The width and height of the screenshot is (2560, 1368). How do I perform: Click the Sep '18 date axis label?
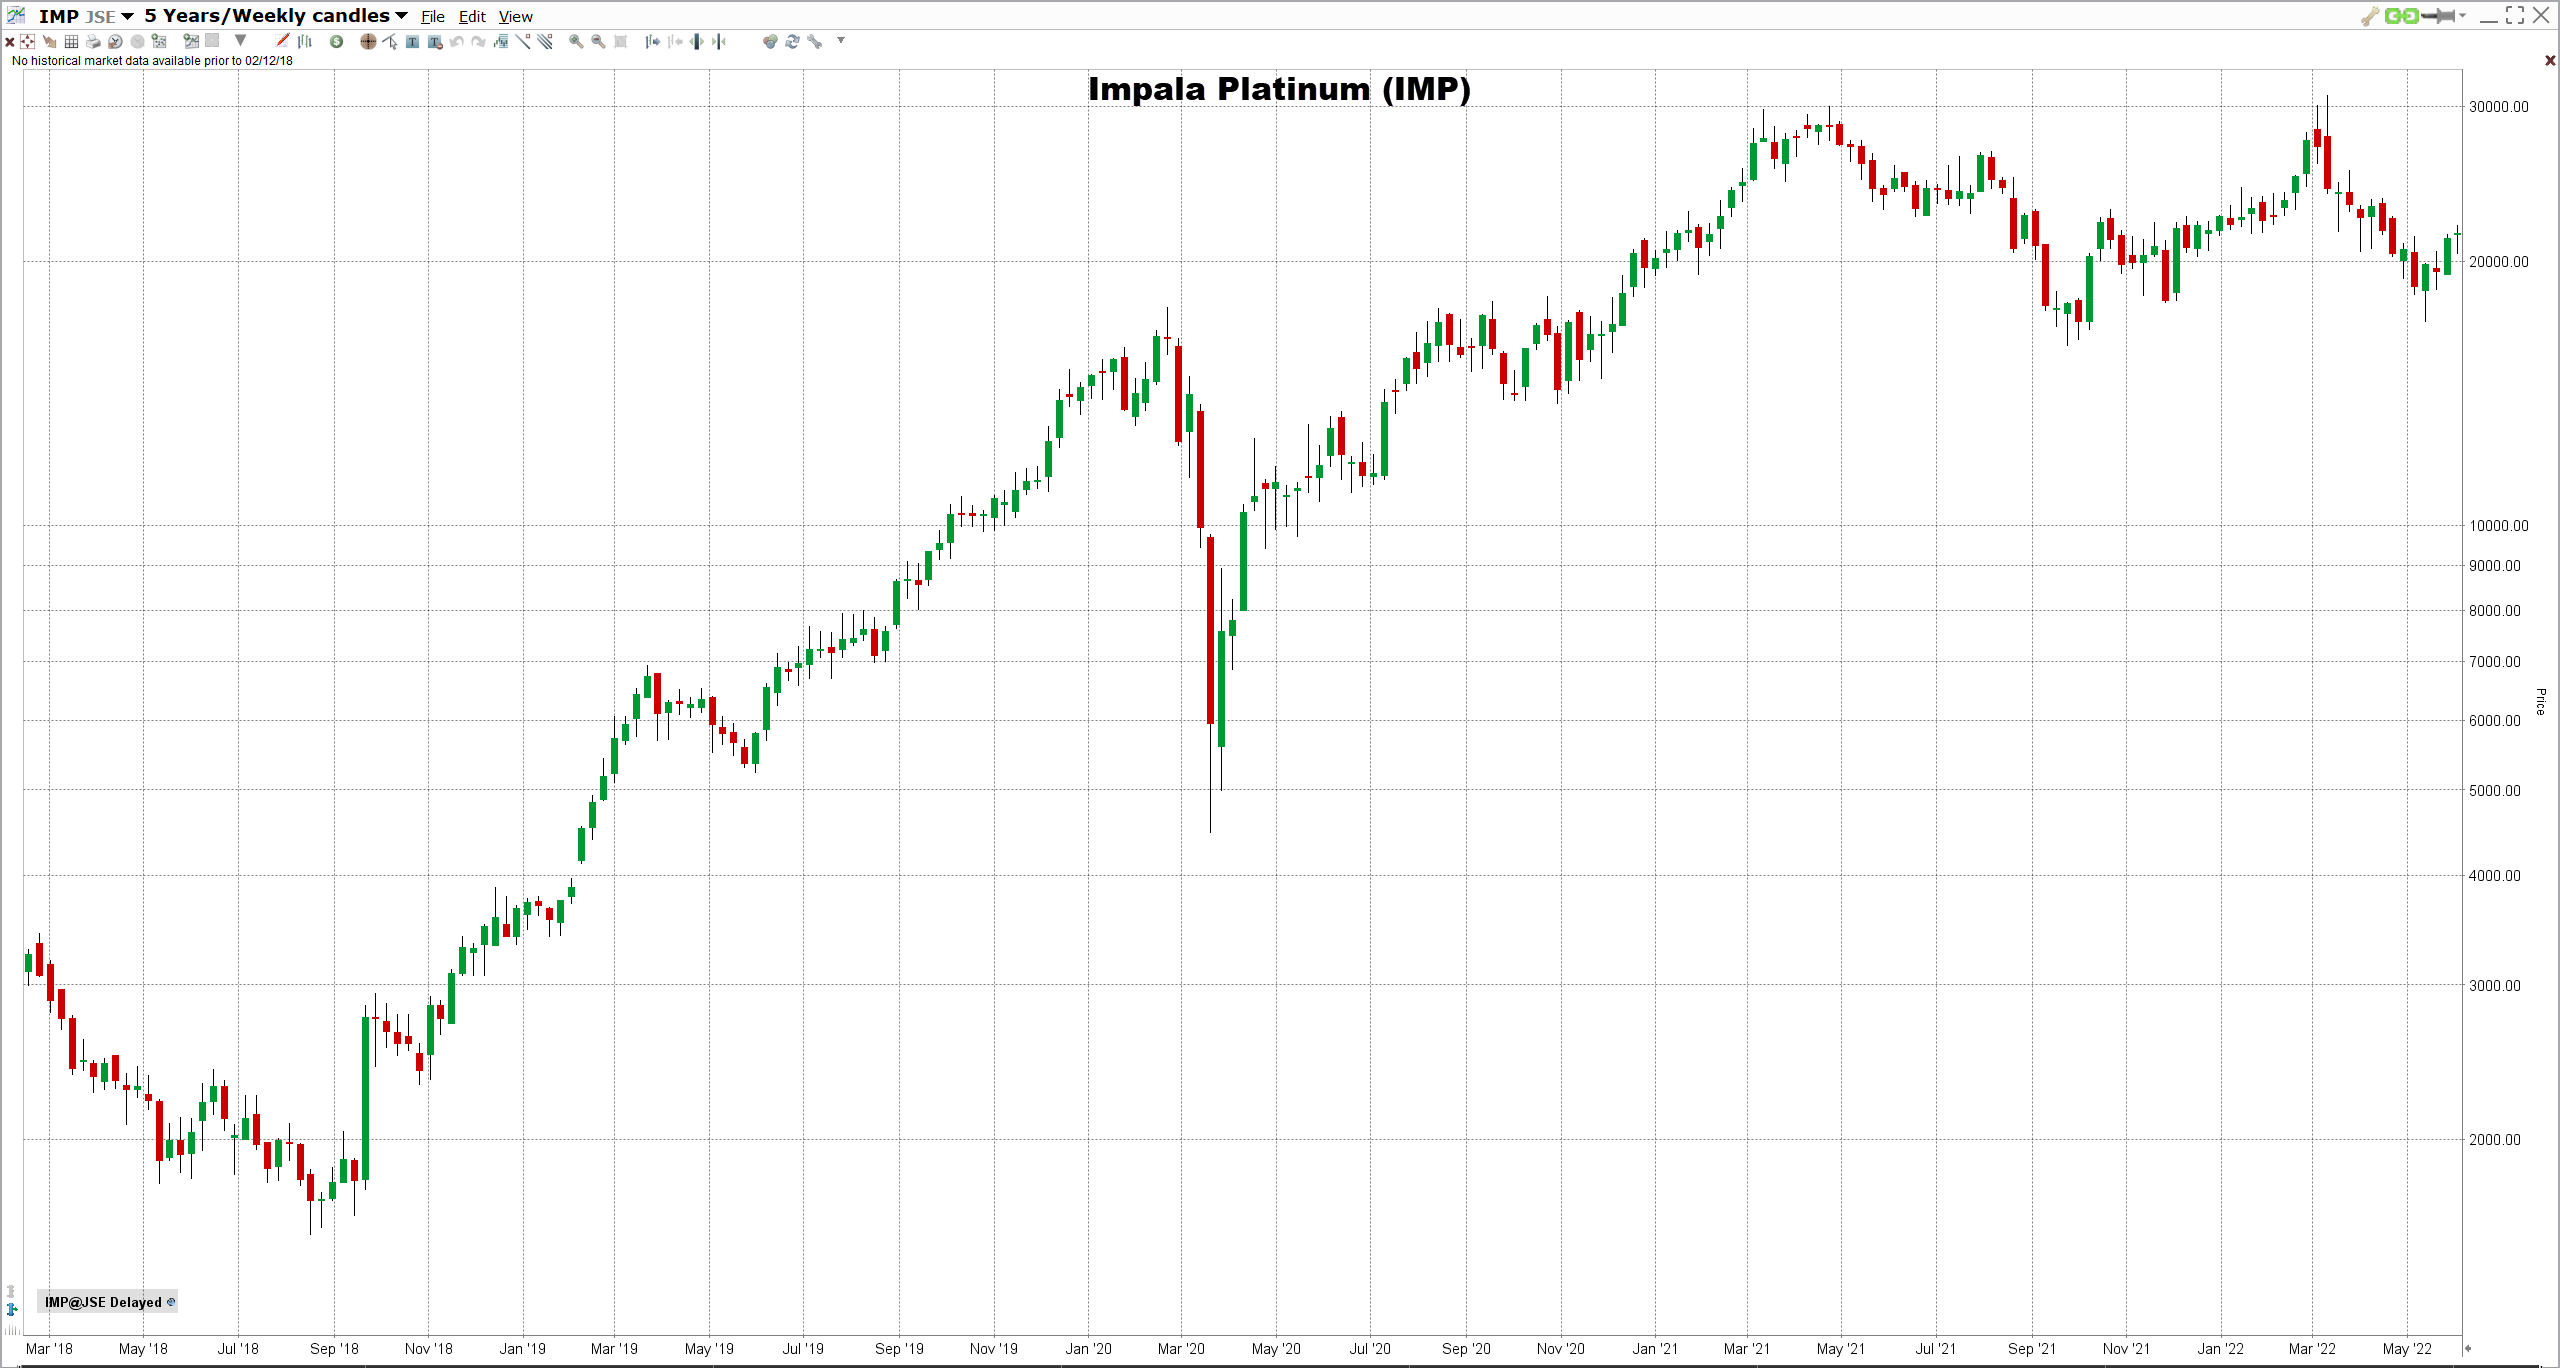pyautogui.click(x=334, y=1349)
